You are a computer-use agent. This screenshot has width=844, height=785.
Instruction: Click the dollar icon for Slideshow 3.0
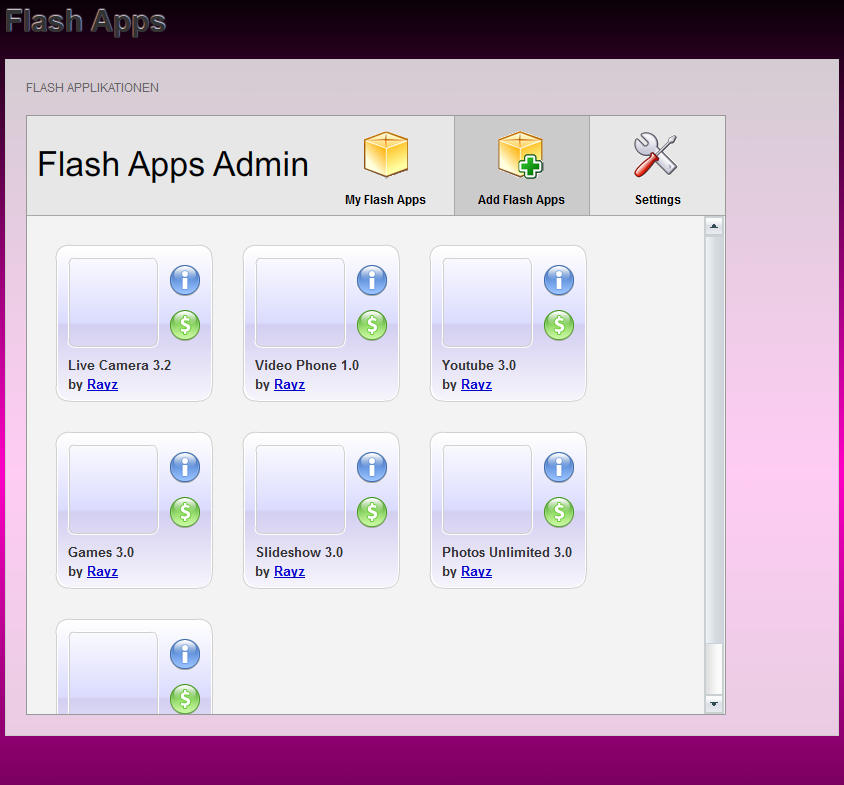(372, 512)
